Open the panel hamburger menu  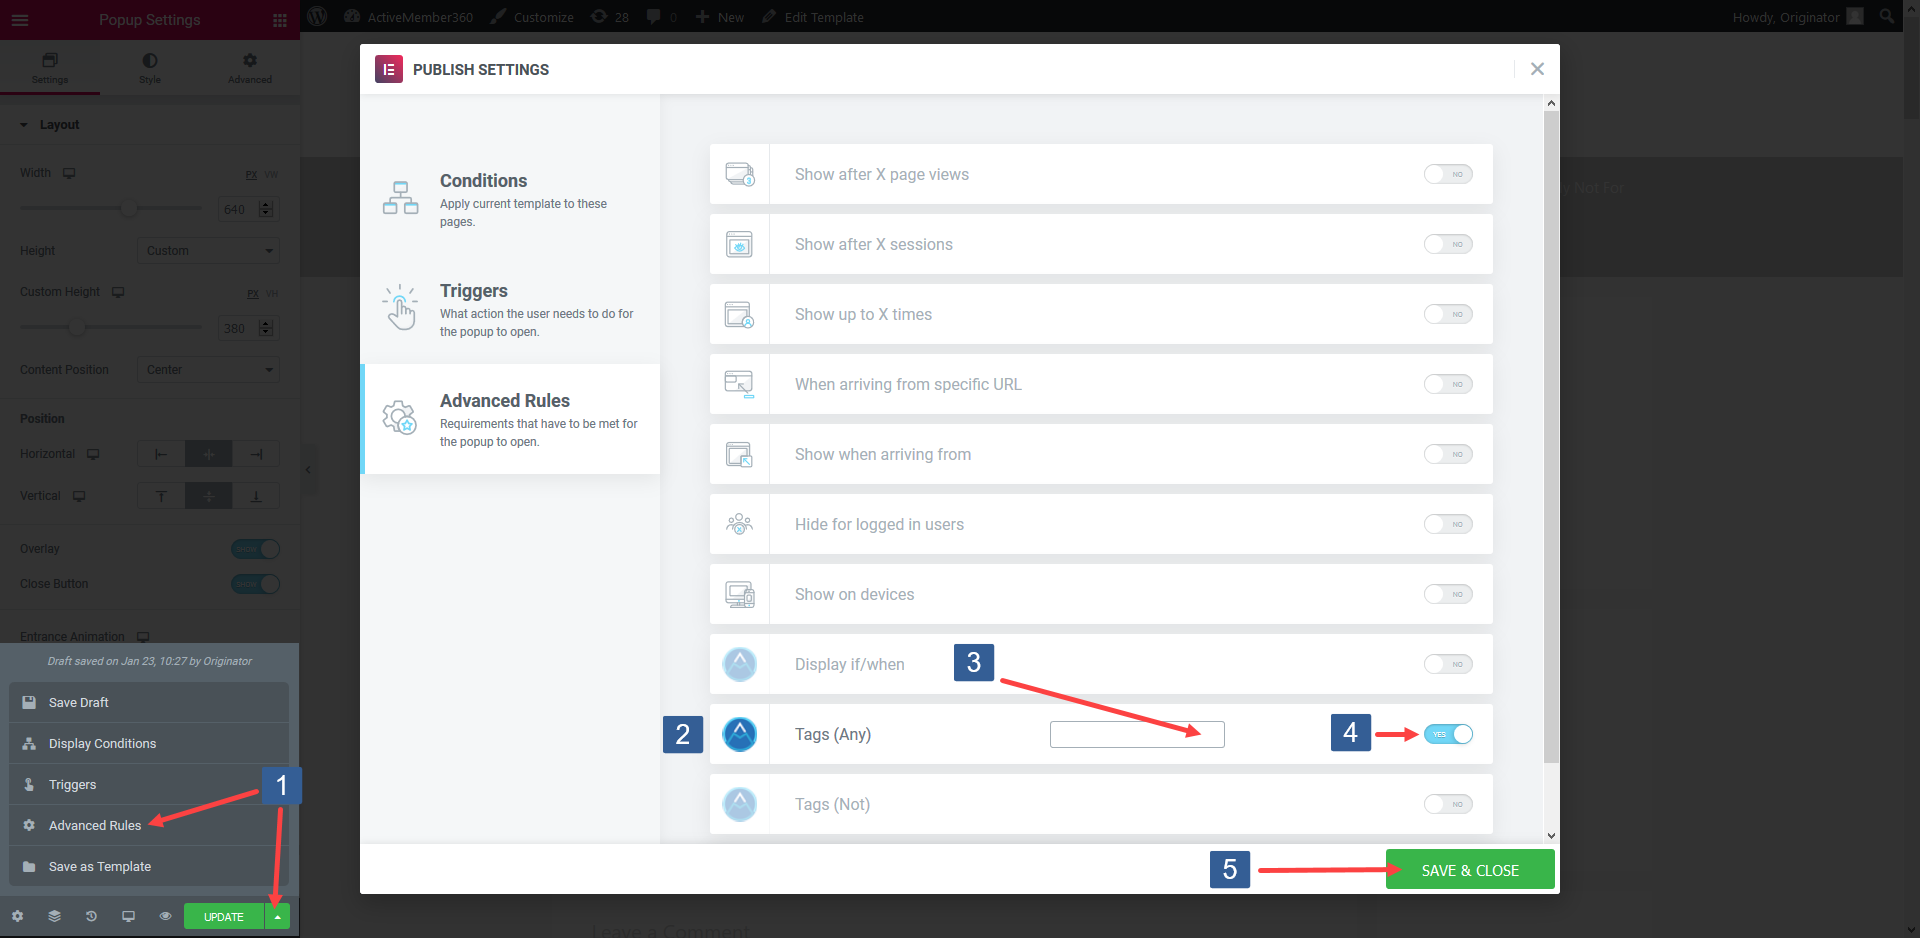20,19
